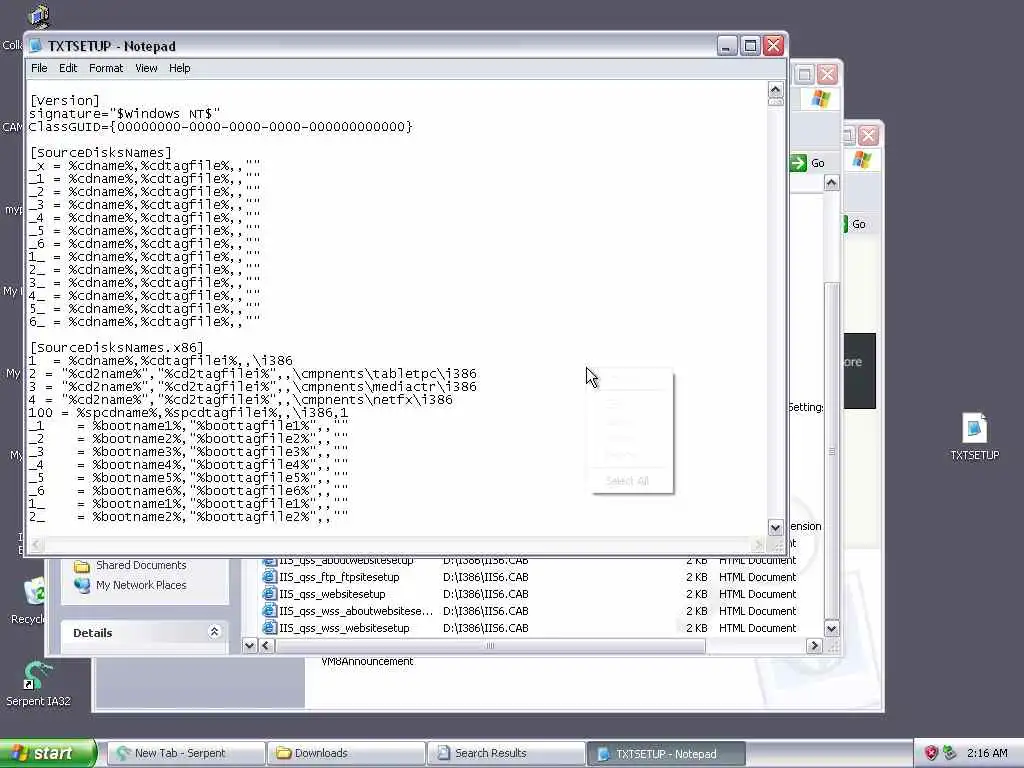Screen dimensions: 1024x768
Task: Switch to New Tab - Serpent taskbar button
Action: [x=186, y=753]
